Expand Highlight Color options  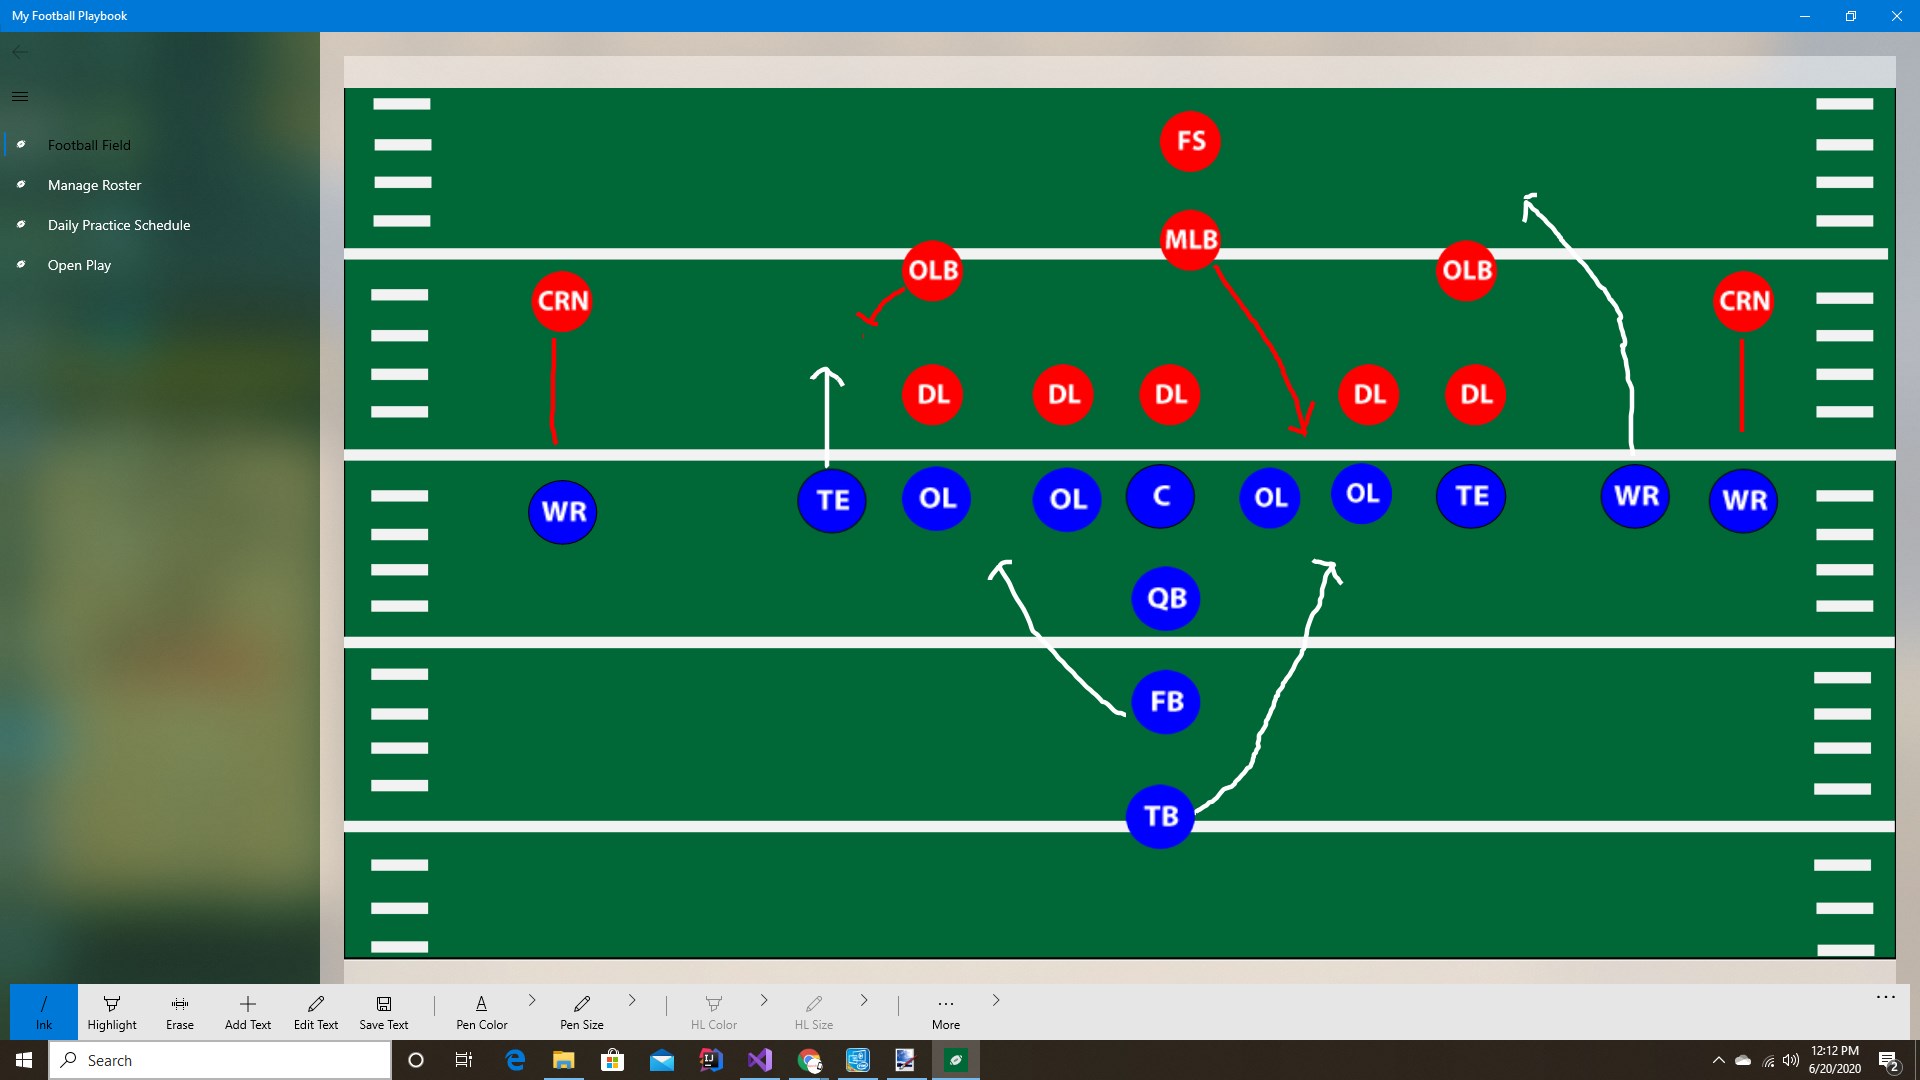tap(764, 1004)
